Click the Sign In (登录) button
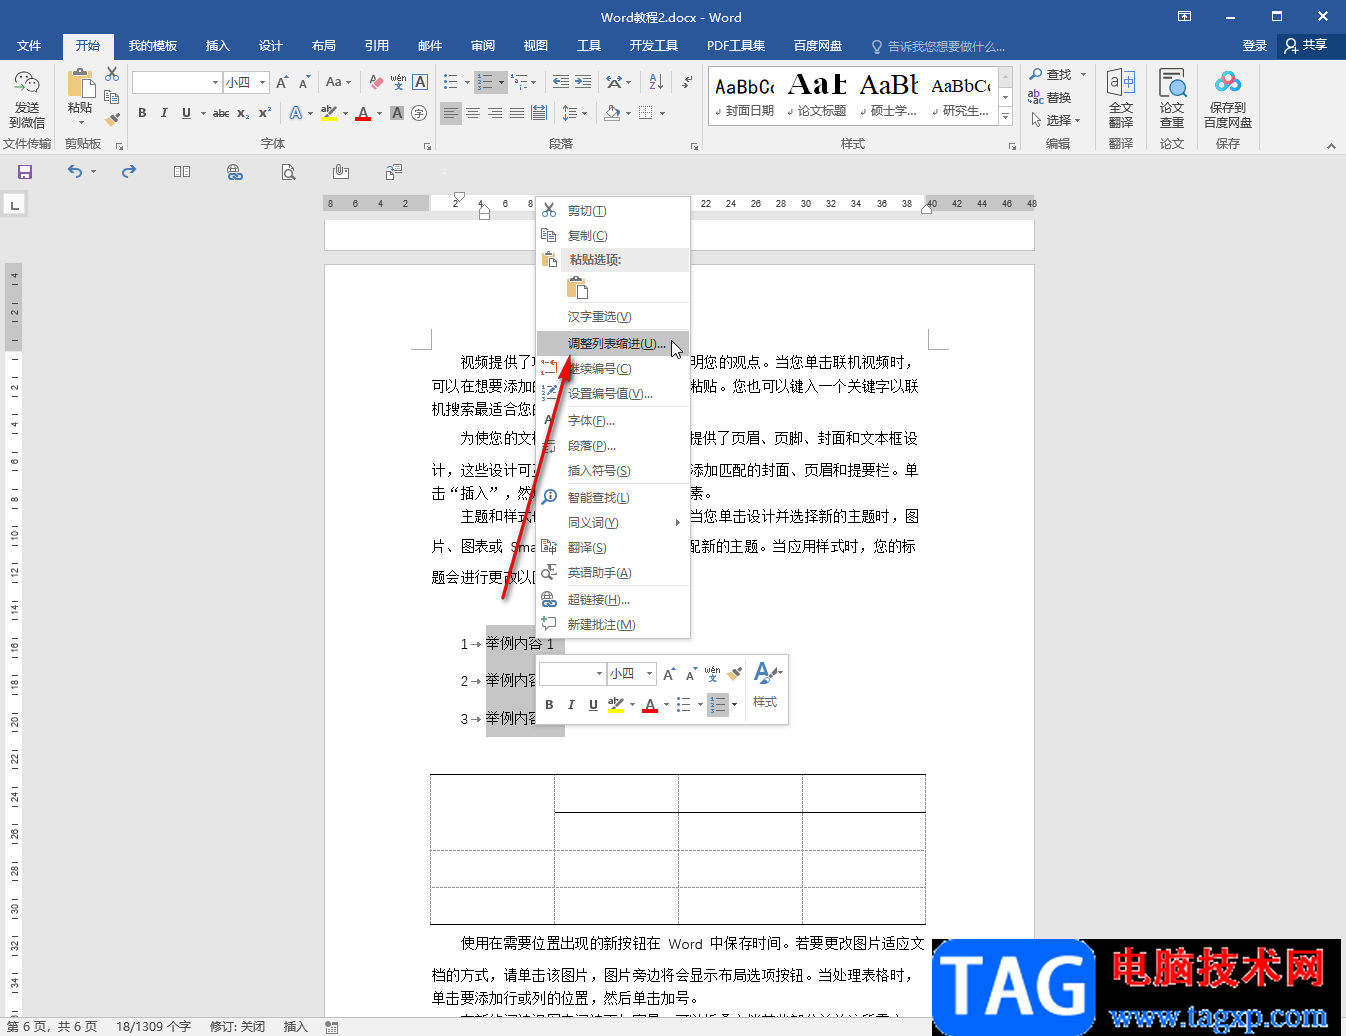Viewport: 1346px width, 1036px height. [x=1254, y=46]
